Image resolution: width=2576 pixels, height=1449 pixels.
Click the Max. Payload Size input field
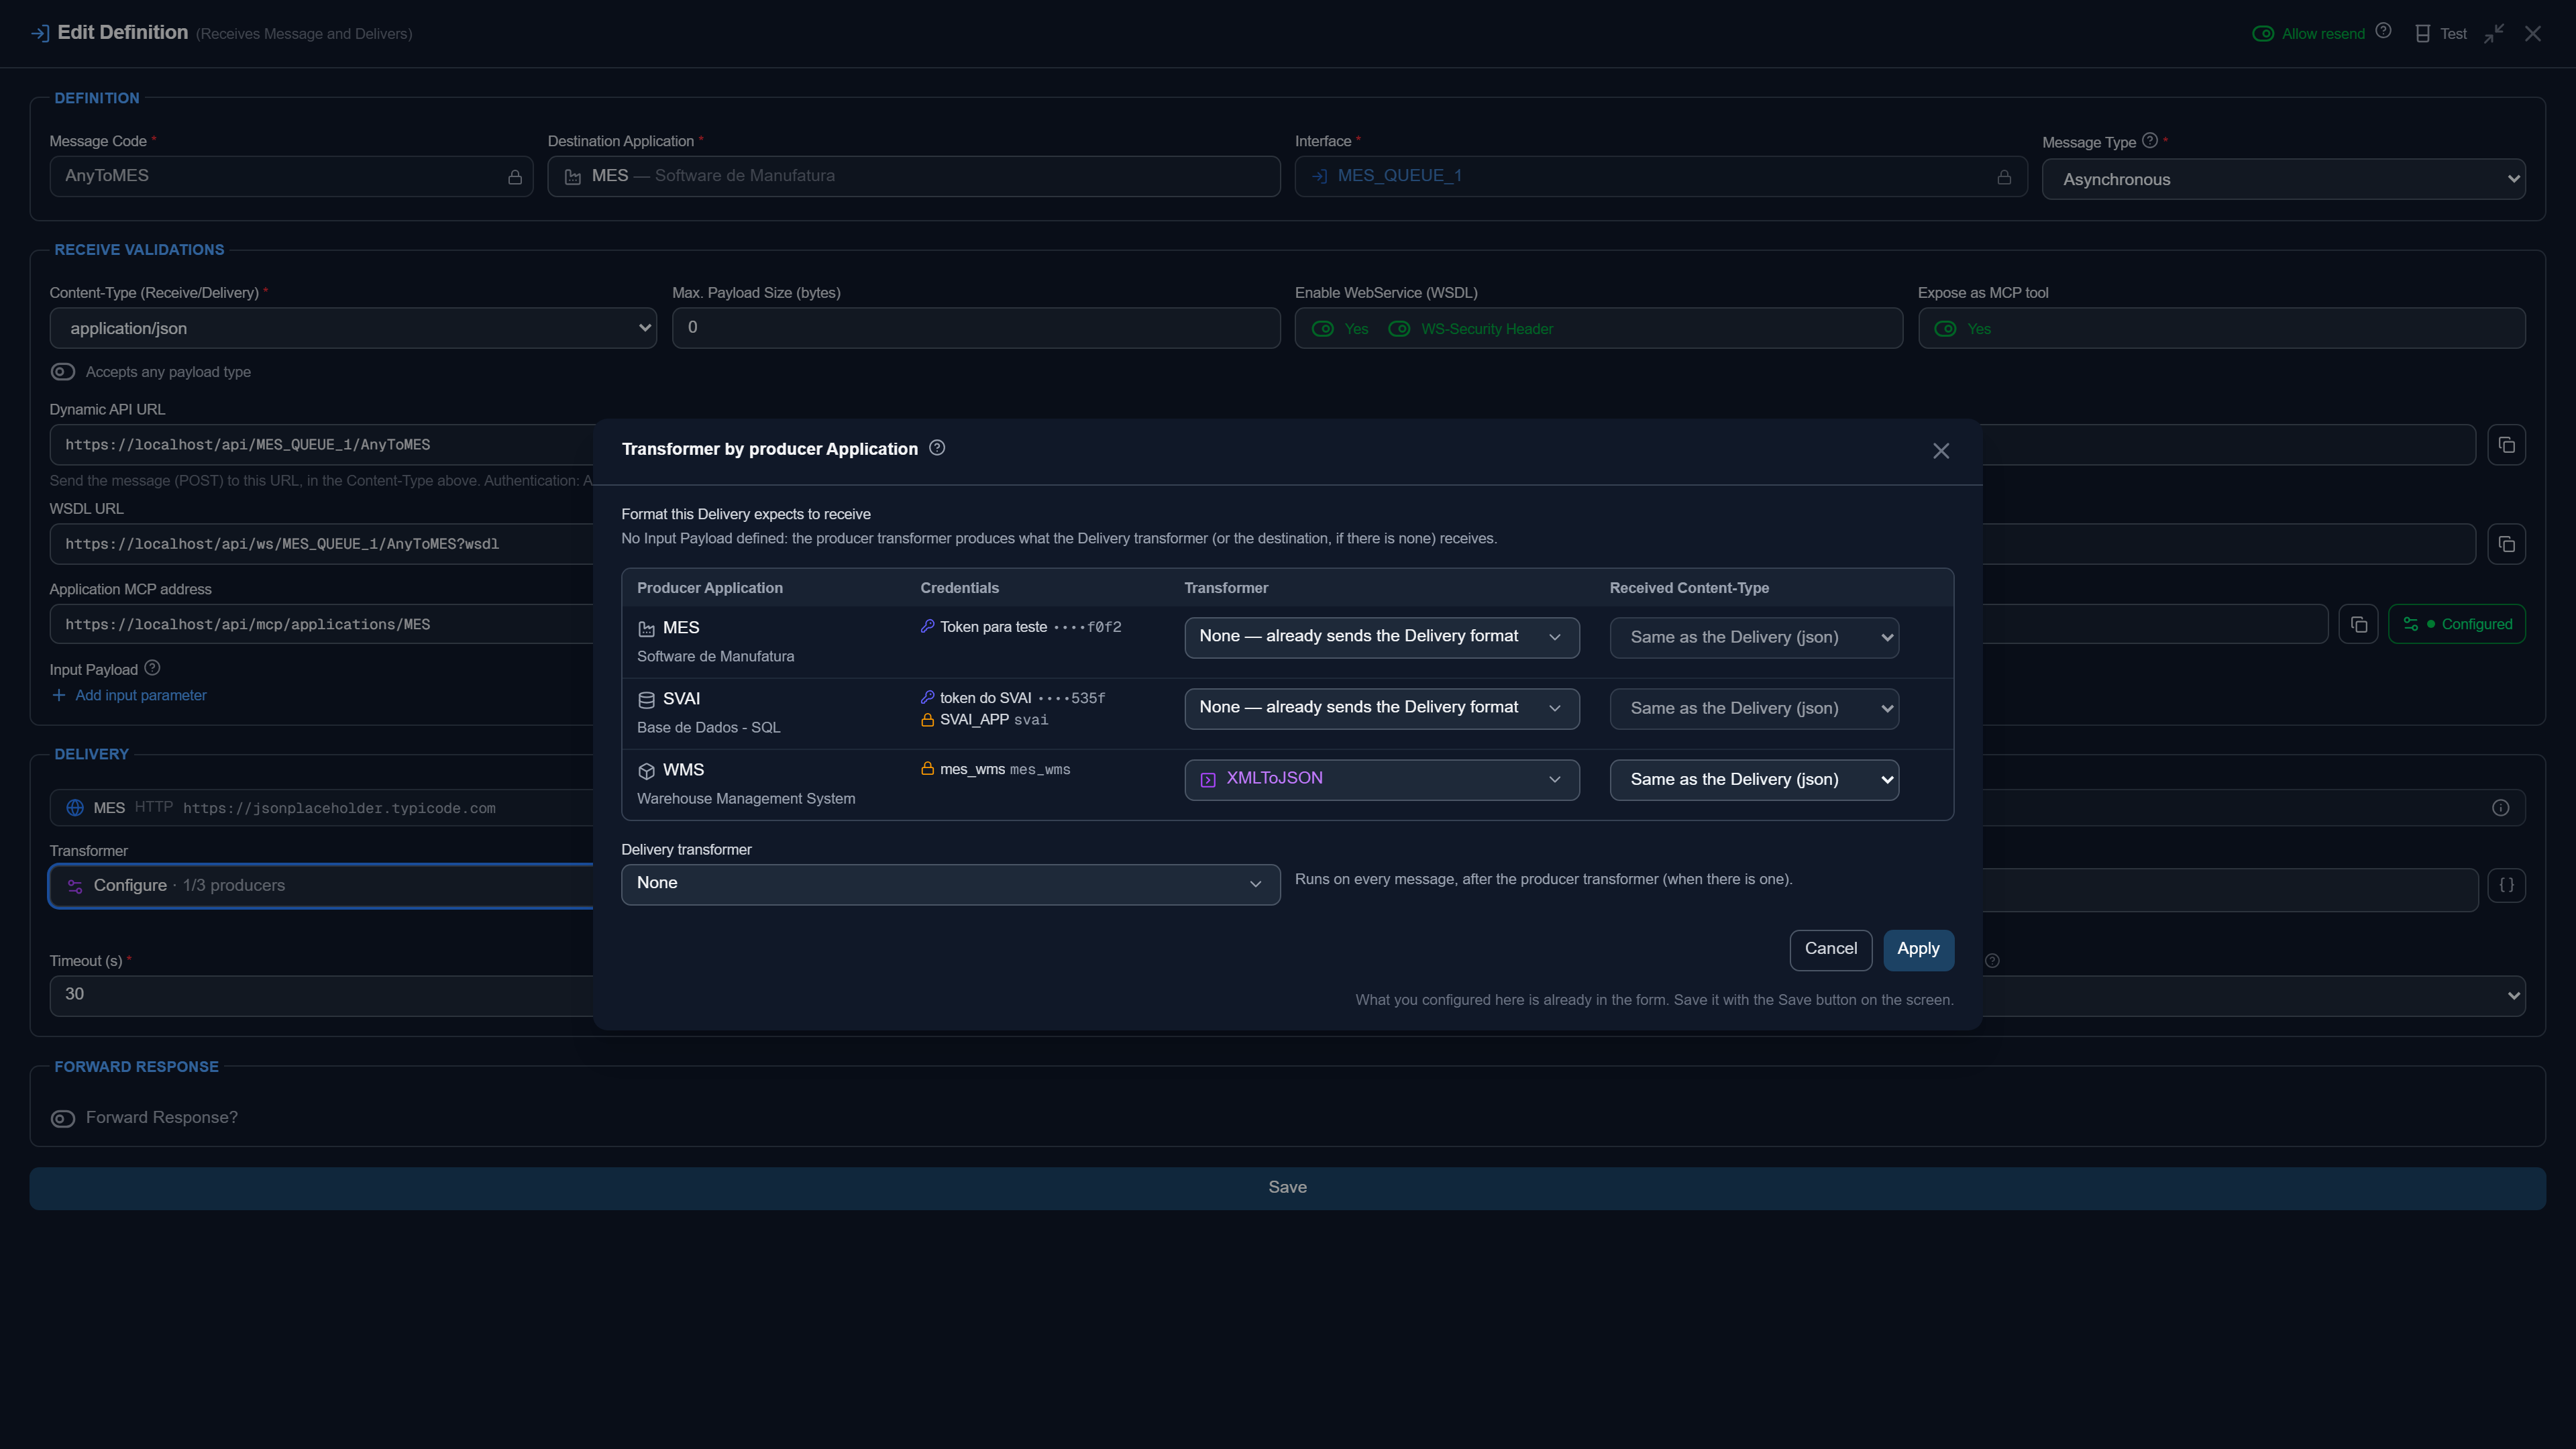(x=976, y=328)
